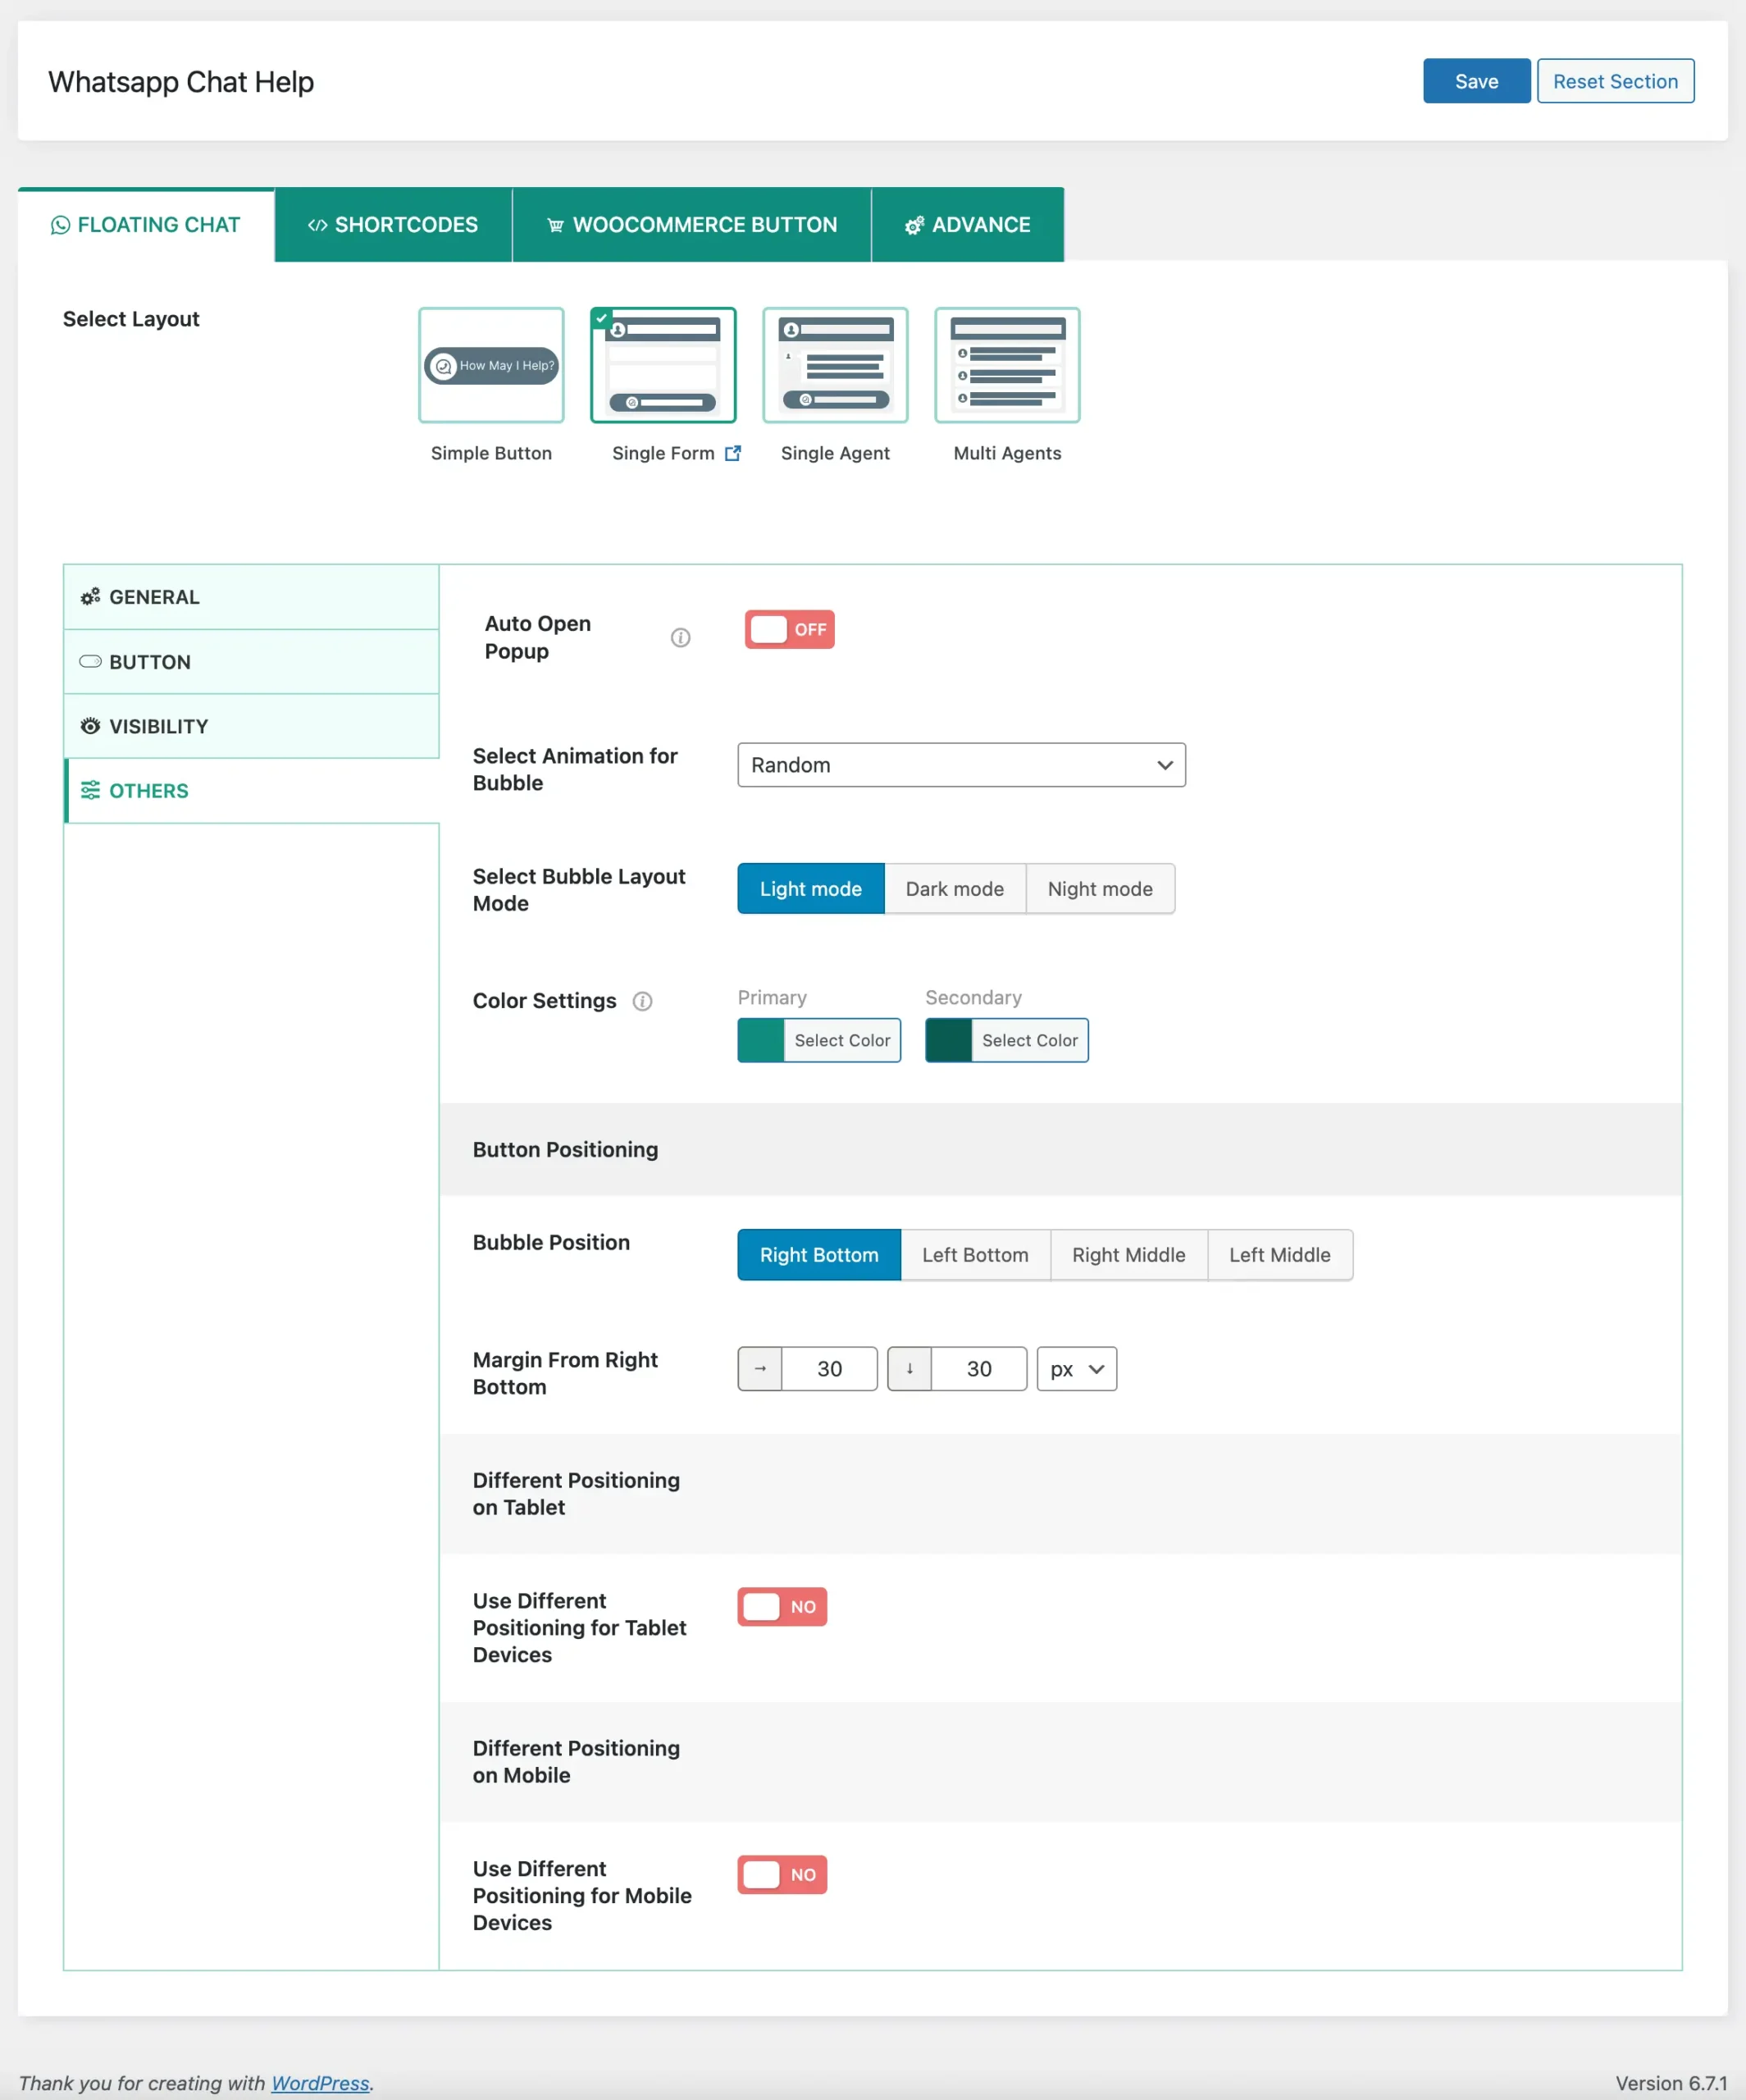Choose Dark mode bubble layout
The height and width of the screenshot is (2100, 1746).
(x=955, y=889)
